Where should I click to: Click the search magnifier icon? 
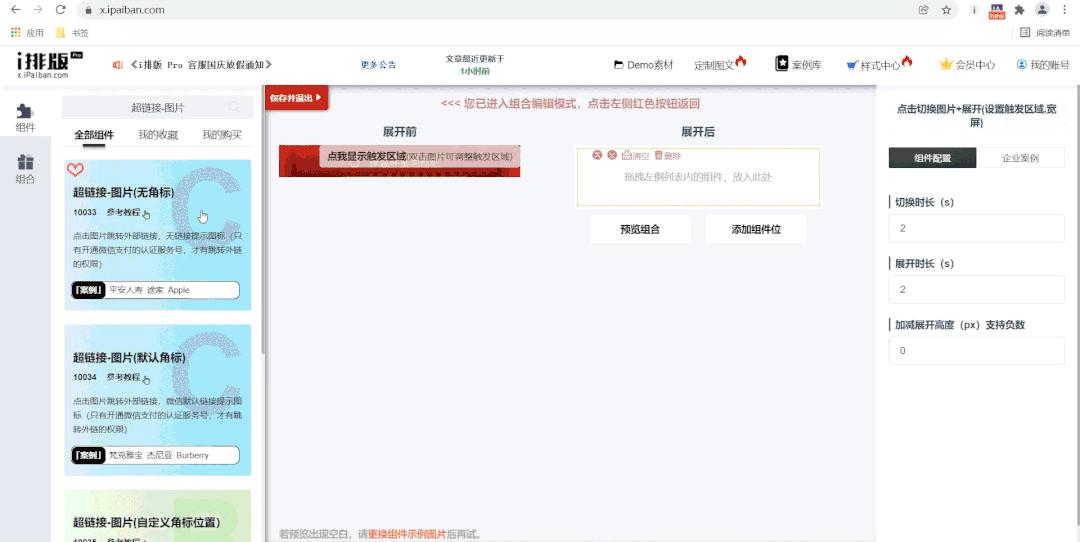point(234,107)
